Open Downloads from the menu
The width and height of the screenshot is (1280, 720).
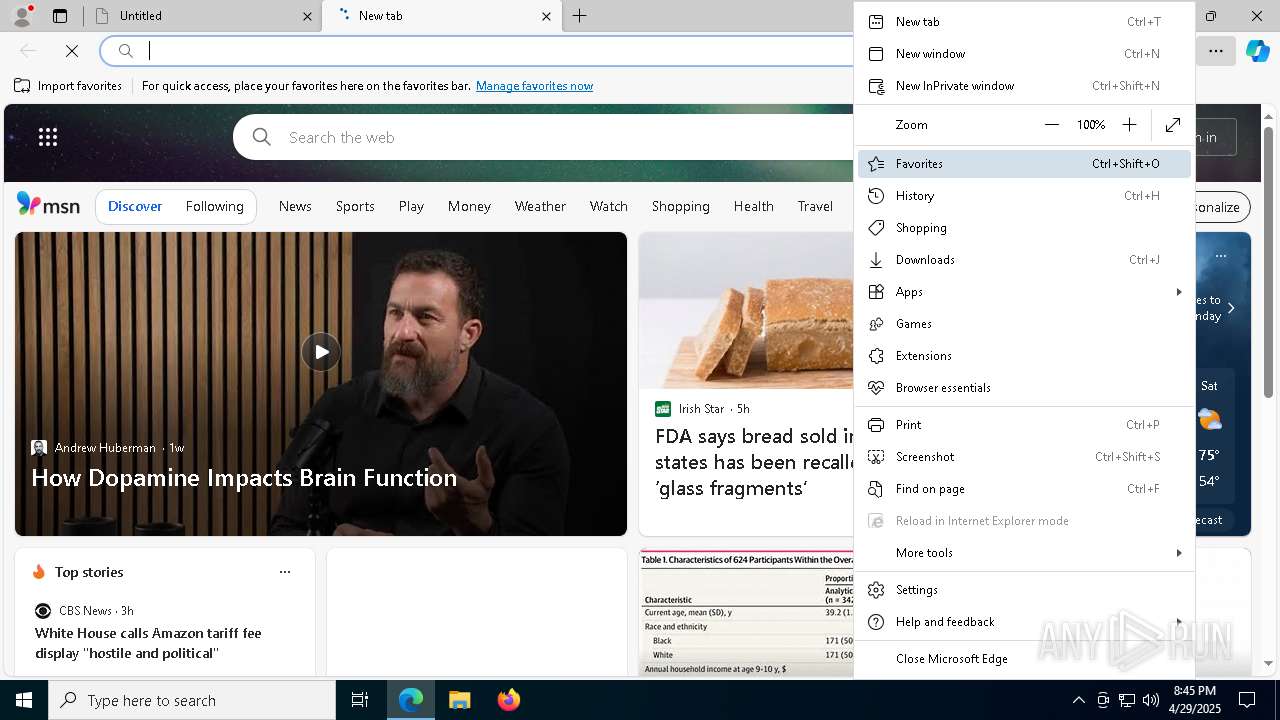[1024, 260]
